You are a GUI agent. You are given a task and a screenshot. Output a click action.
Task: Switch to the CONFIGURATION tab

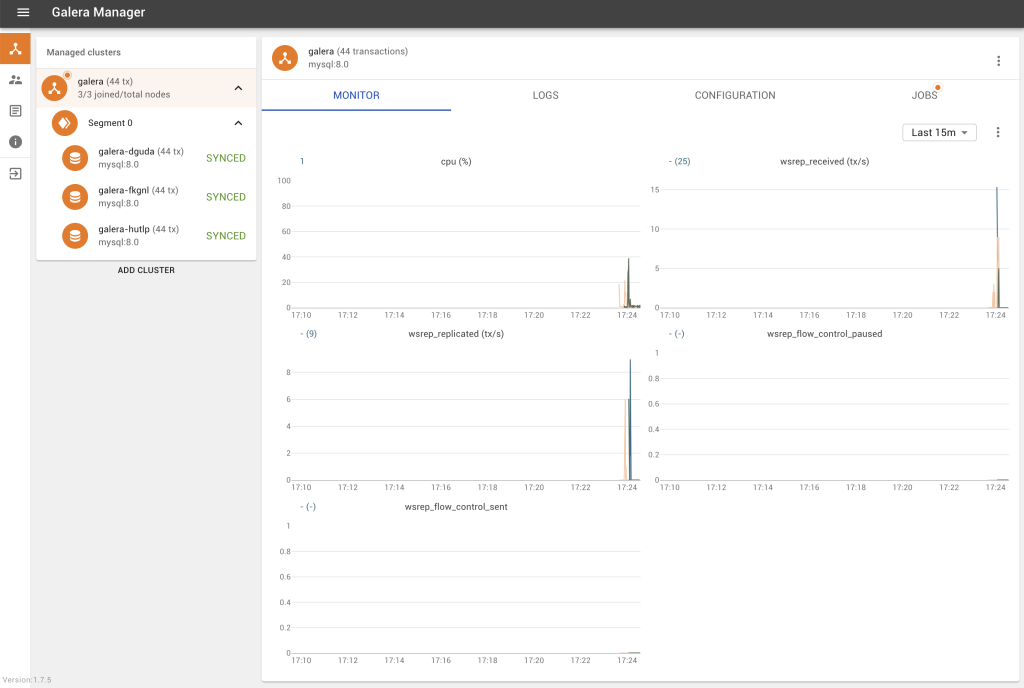pos(735,95)
